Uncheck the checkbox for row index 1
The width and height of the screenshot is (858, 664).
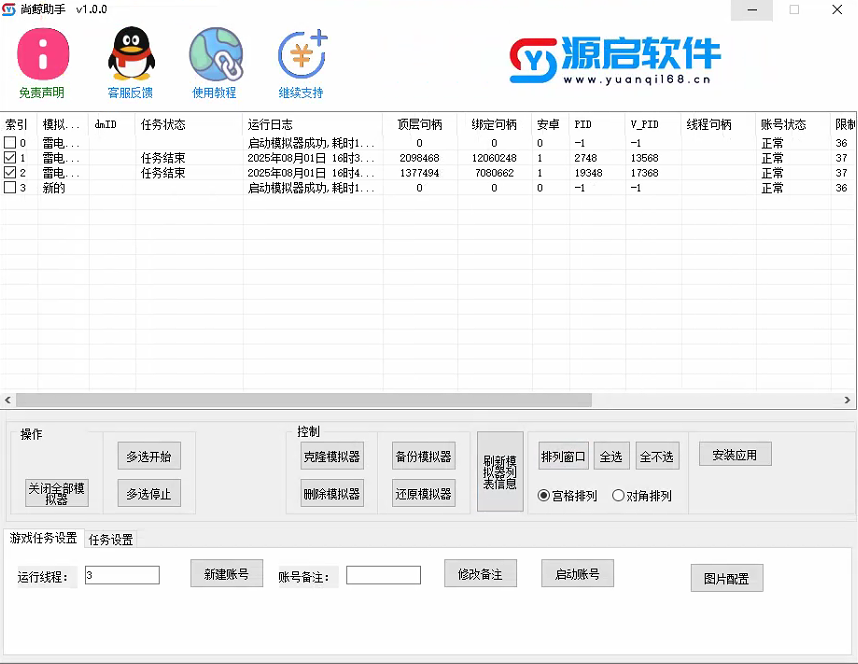click(x=10, y=158)
